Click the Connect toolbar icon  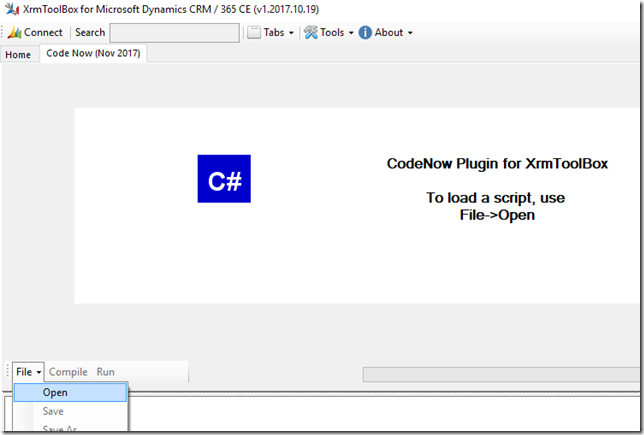coord(14,32)
